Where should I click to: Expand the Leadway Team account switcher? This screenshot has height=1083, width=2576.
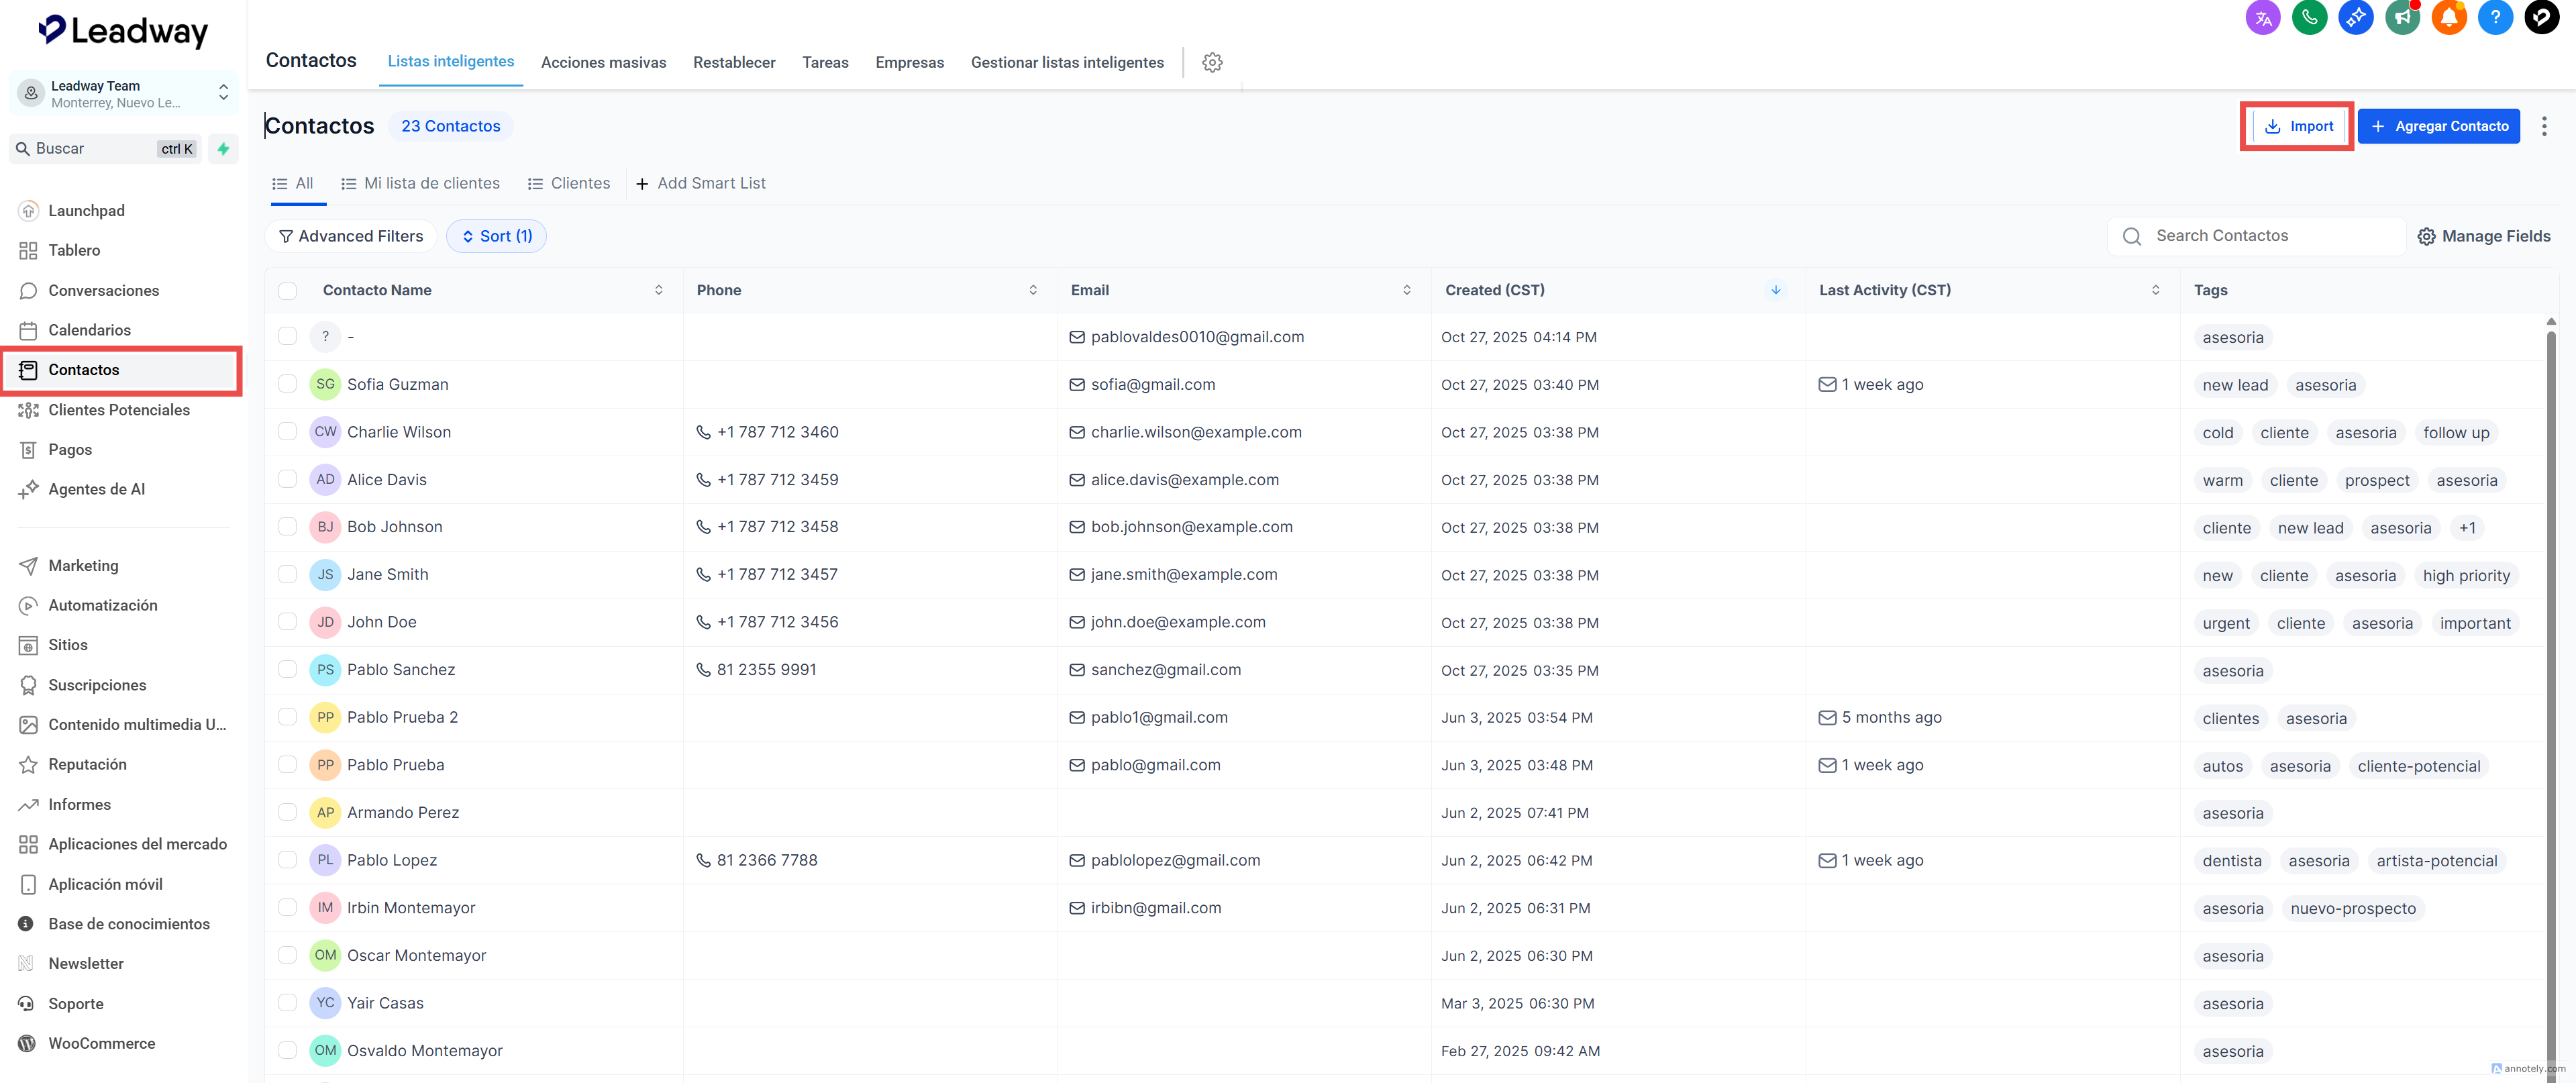point(223,93)
